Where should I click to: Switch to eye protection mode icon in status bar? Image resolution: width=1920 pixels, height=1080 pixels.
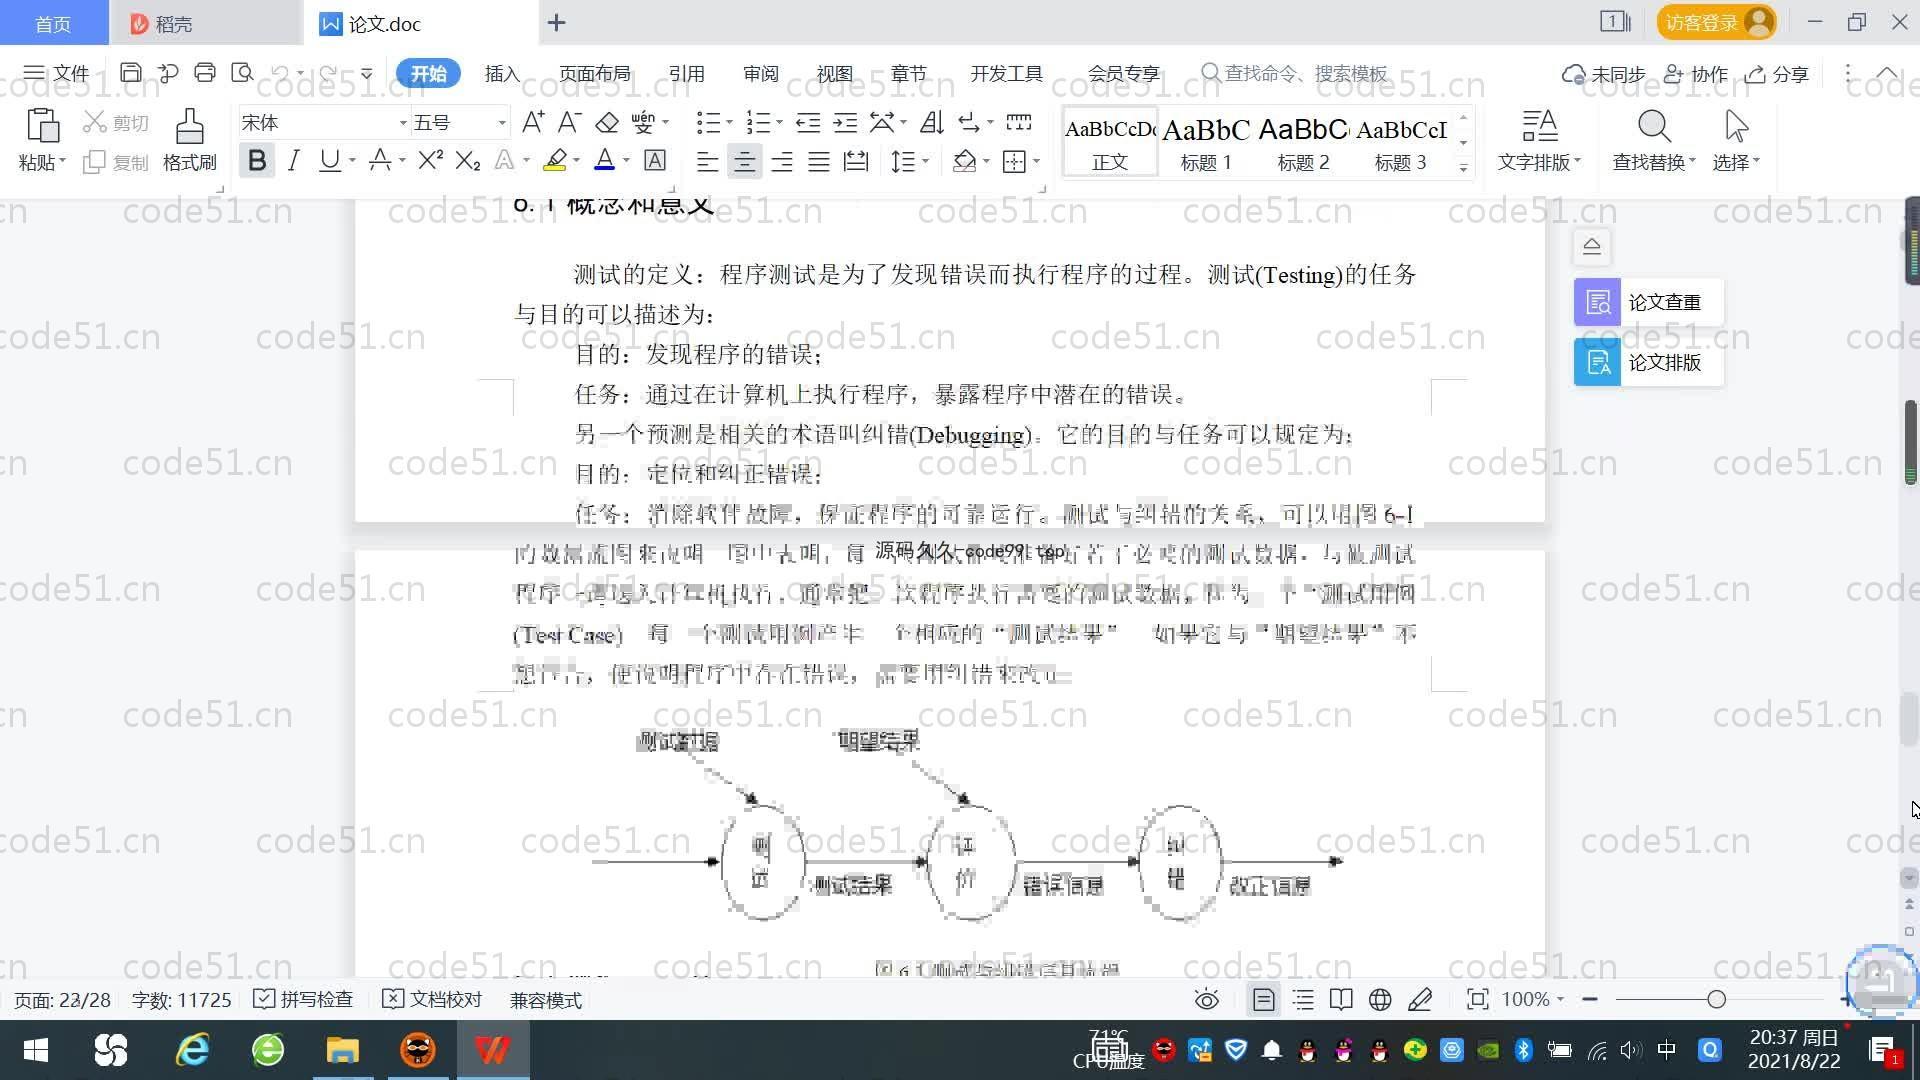coord(1207,1000)
